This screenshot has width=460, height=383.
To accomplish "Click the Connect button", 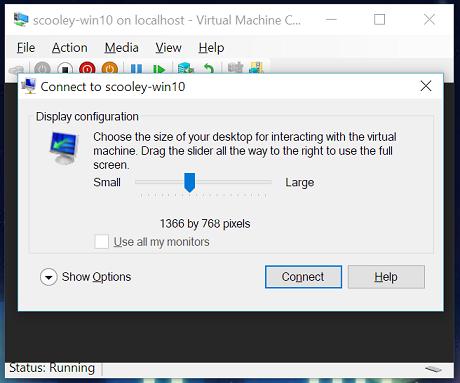I will point(303,277).
